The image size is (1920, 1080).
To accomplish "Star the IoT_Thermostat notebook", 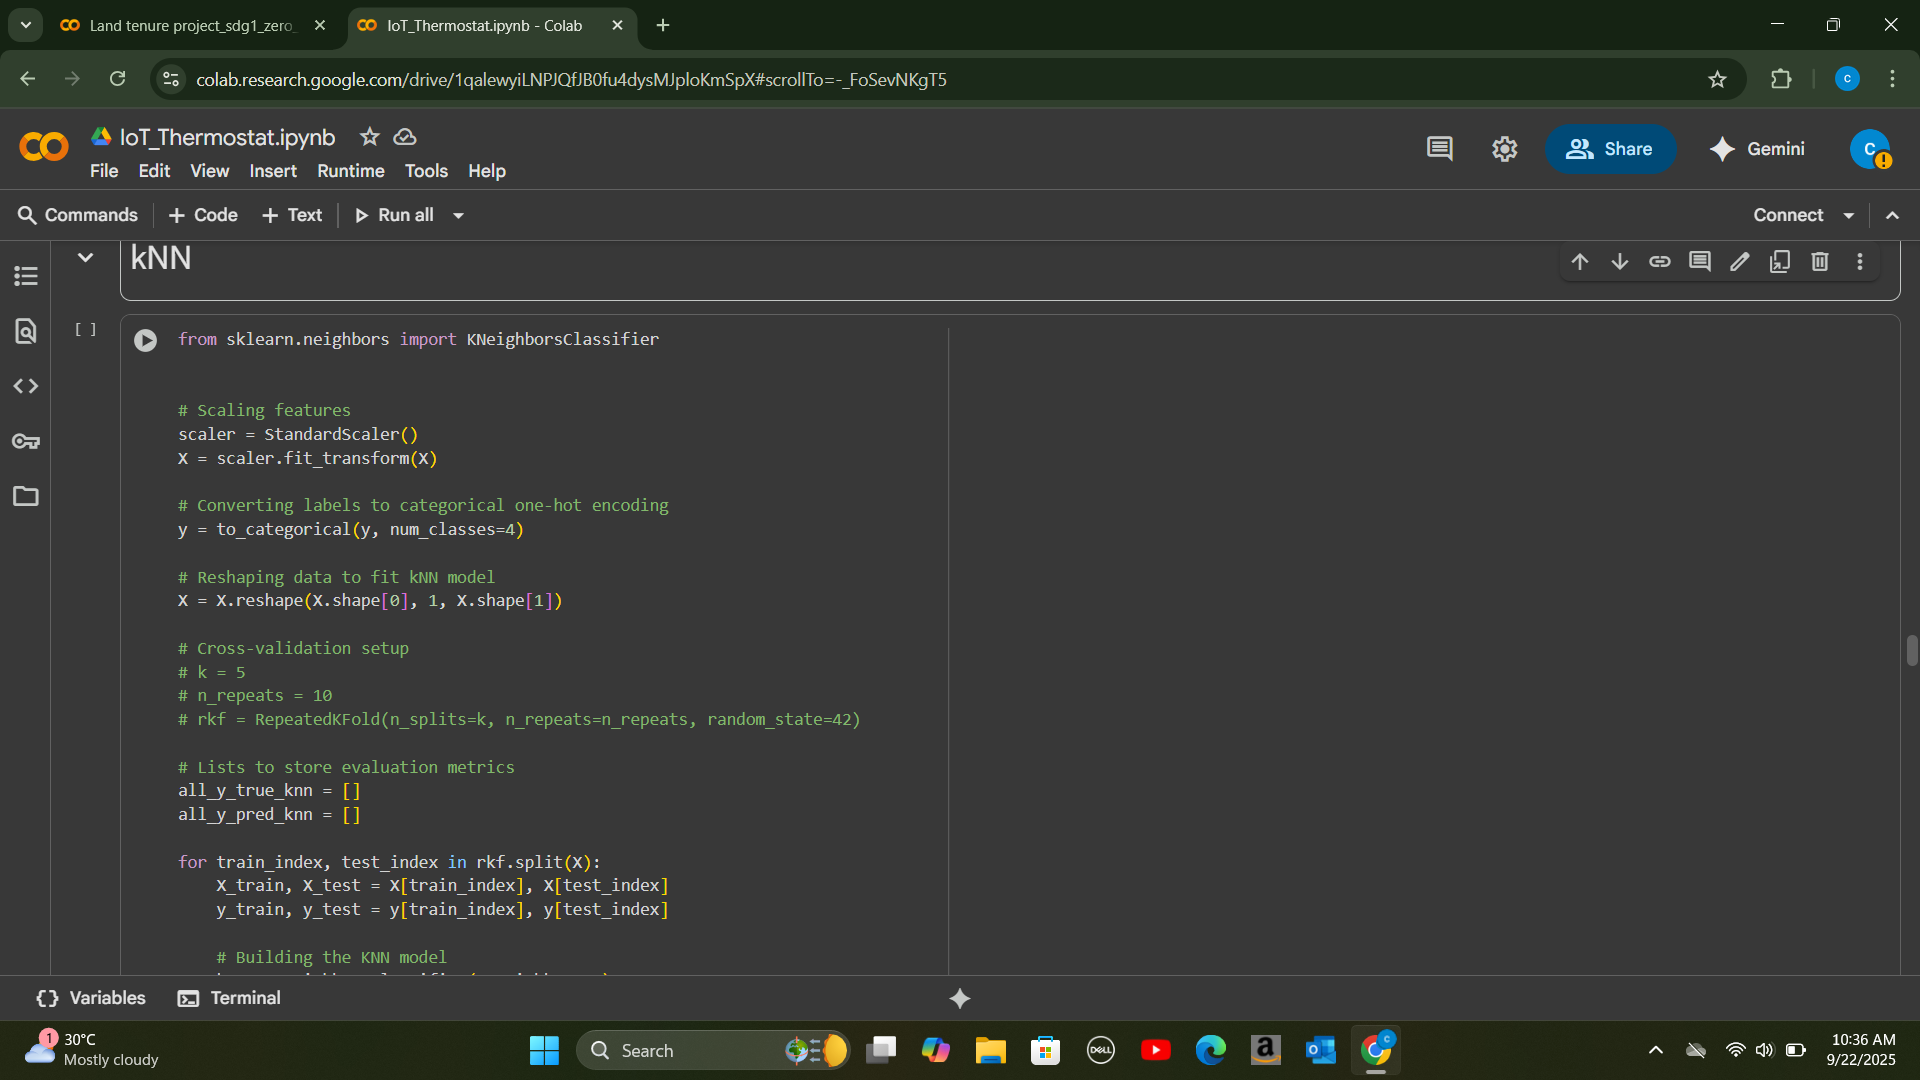I will click(x=369, y=137).
